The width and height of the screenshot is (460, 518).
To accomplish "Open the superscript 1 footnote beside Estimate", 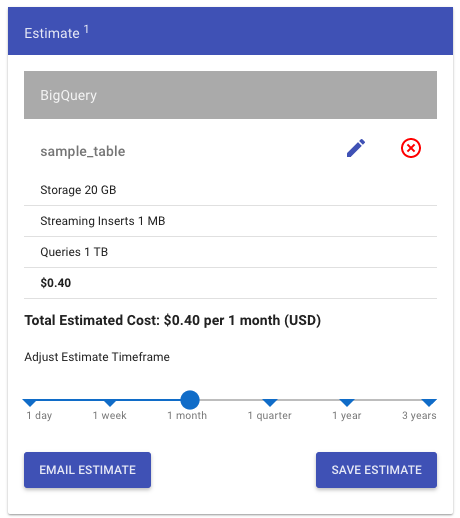I will pos(86,29).
